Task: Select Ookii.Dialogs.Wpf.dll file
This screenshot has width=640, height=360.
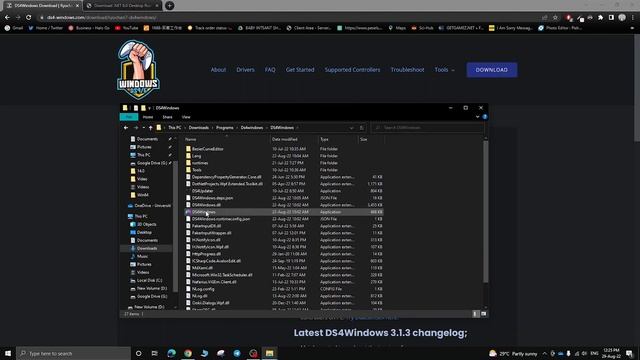Action: (x=211, y=303)
